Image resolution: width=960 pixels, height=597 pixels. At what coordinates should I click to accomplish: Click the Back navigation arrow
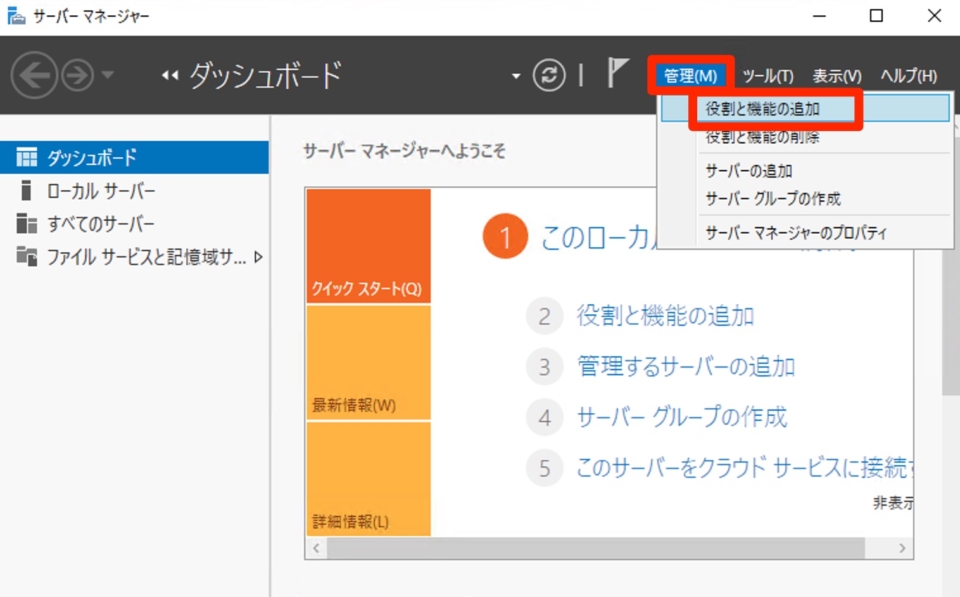pos(34,75)
